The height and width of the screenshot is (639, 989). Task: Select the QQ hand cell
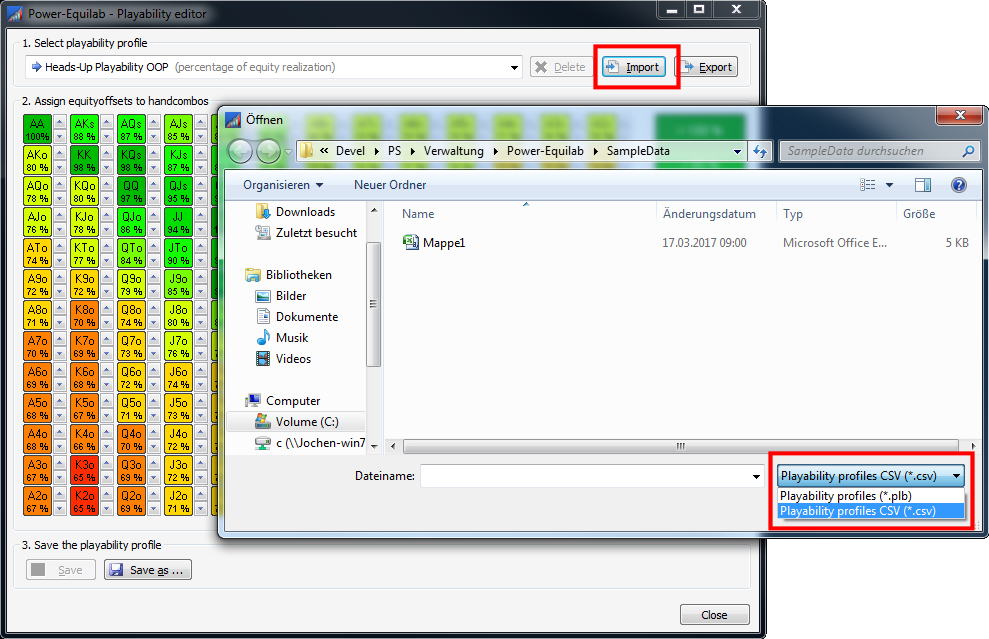point(131,191)
